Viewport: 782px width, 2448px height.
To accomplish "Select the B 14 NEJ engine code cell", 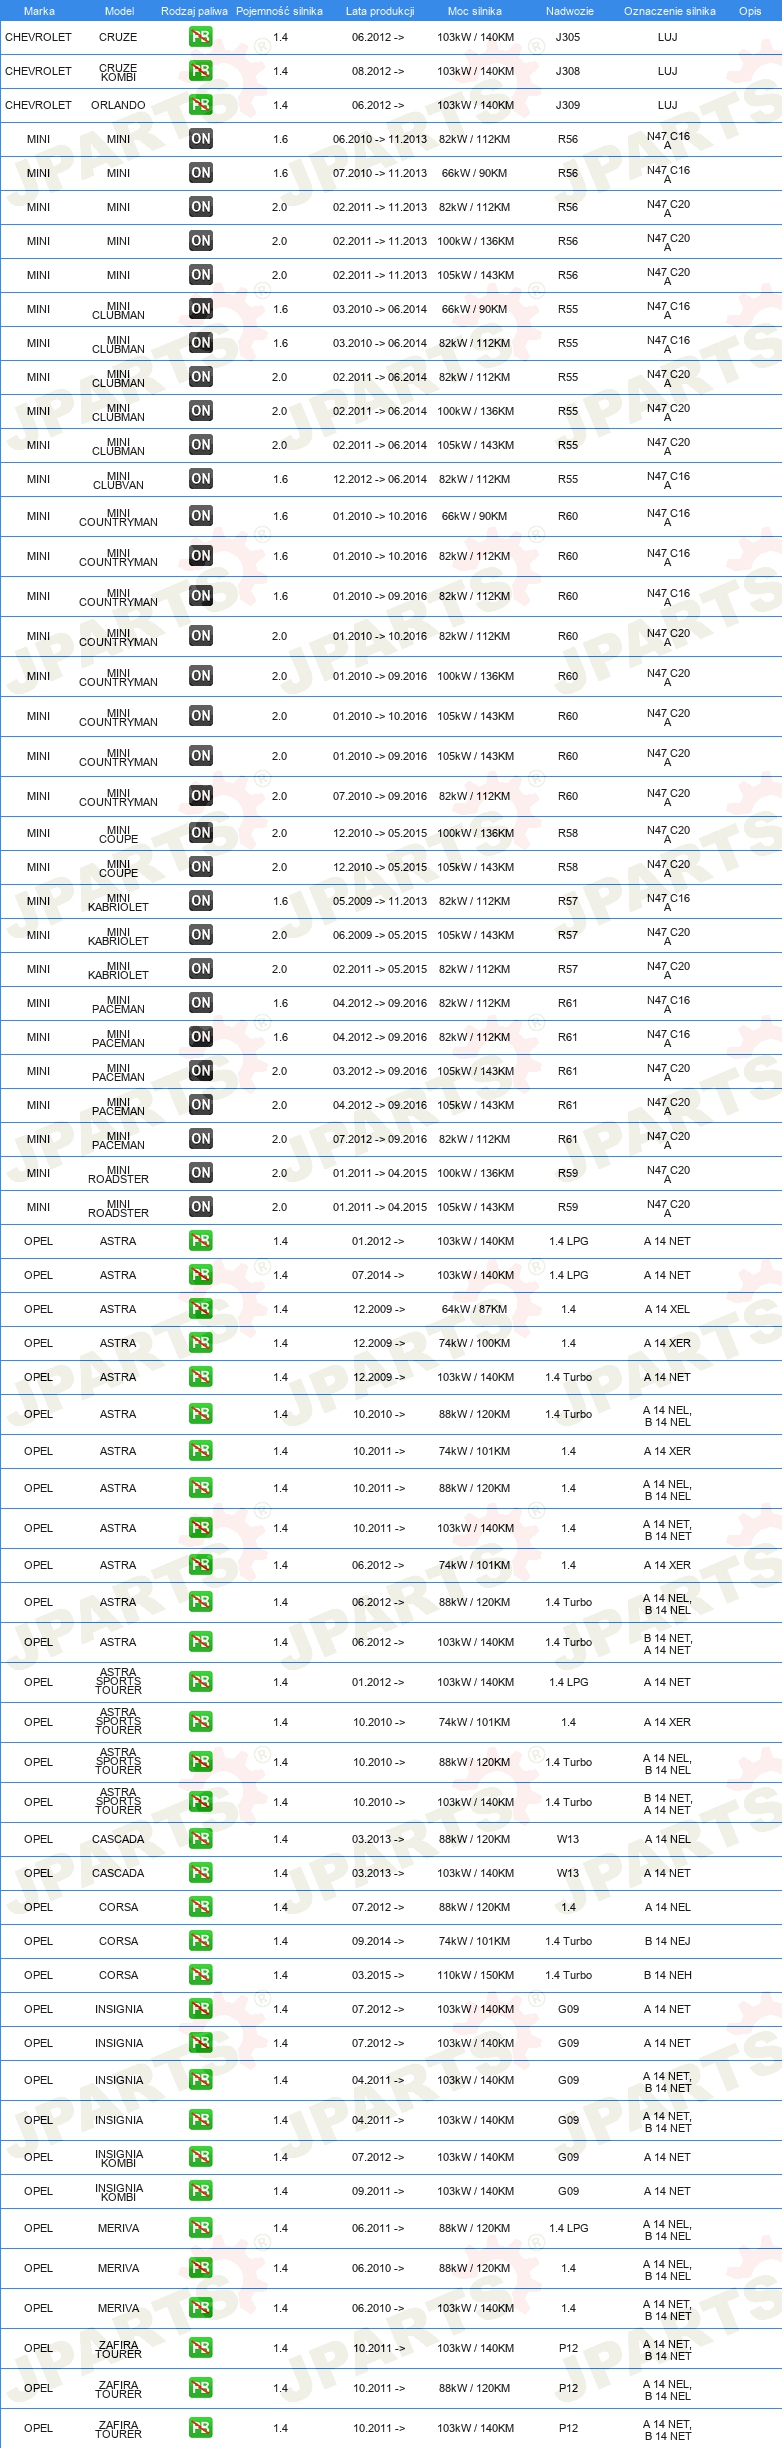I will click(x=667, y=1941).
